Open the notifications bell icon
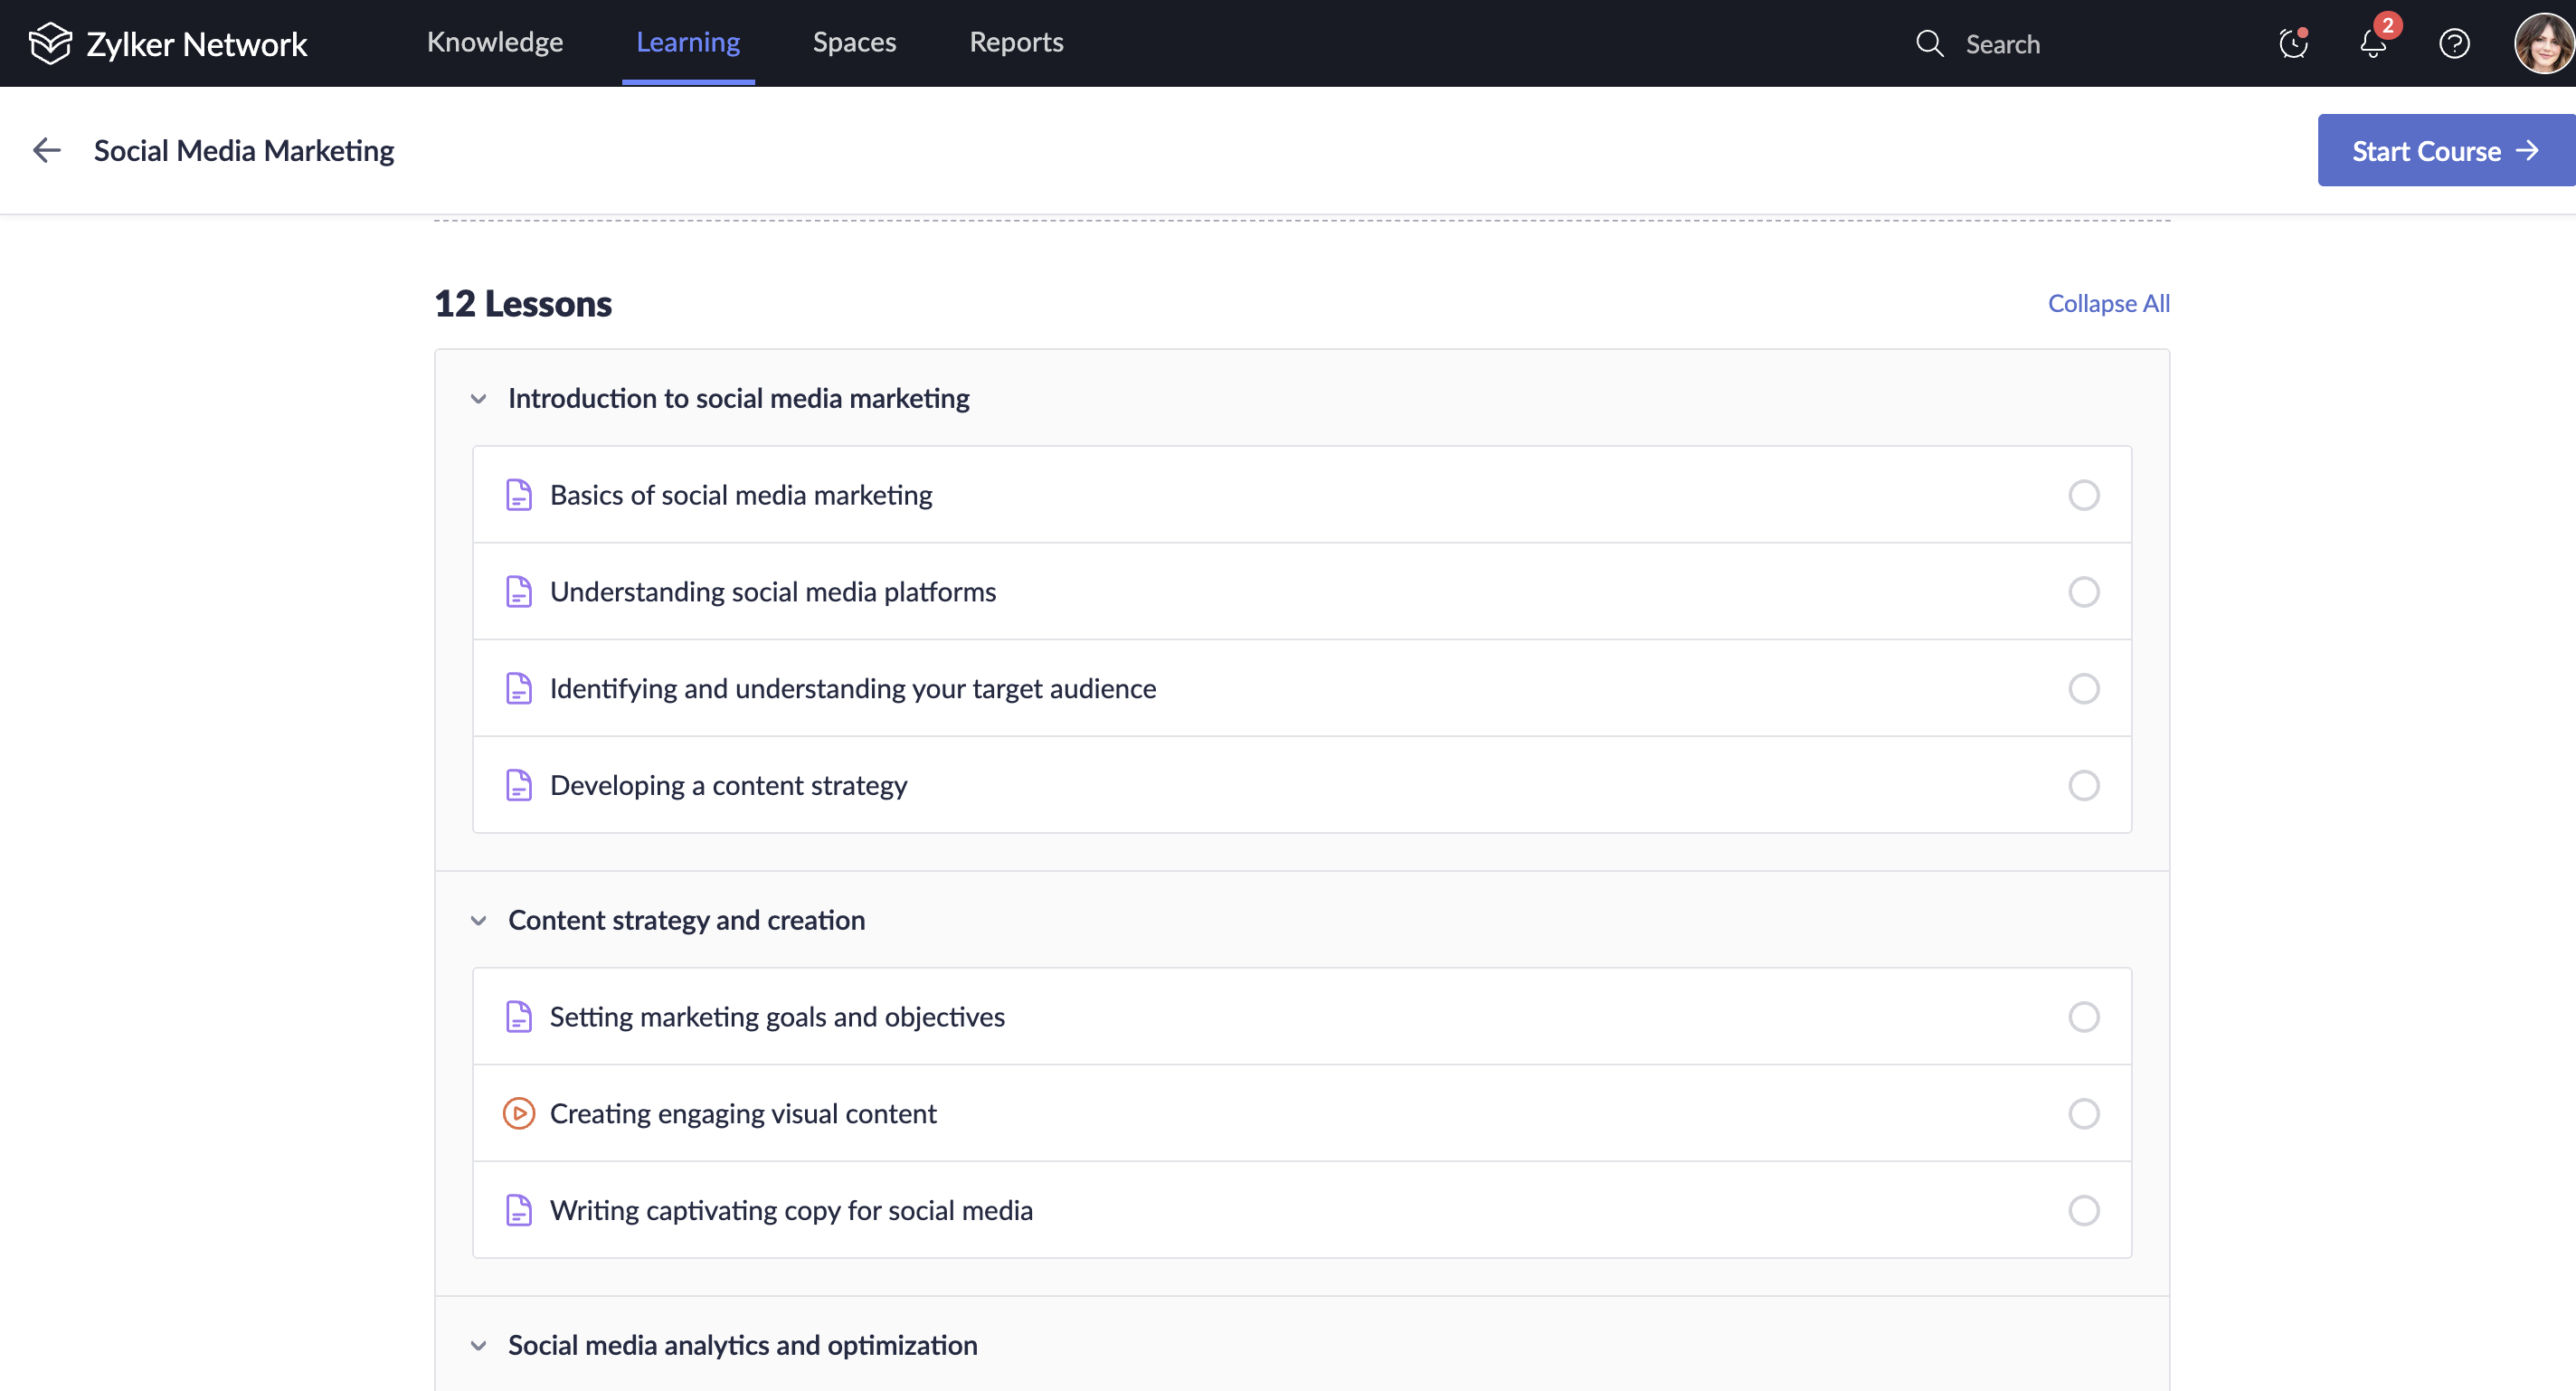 [2373, 44]
